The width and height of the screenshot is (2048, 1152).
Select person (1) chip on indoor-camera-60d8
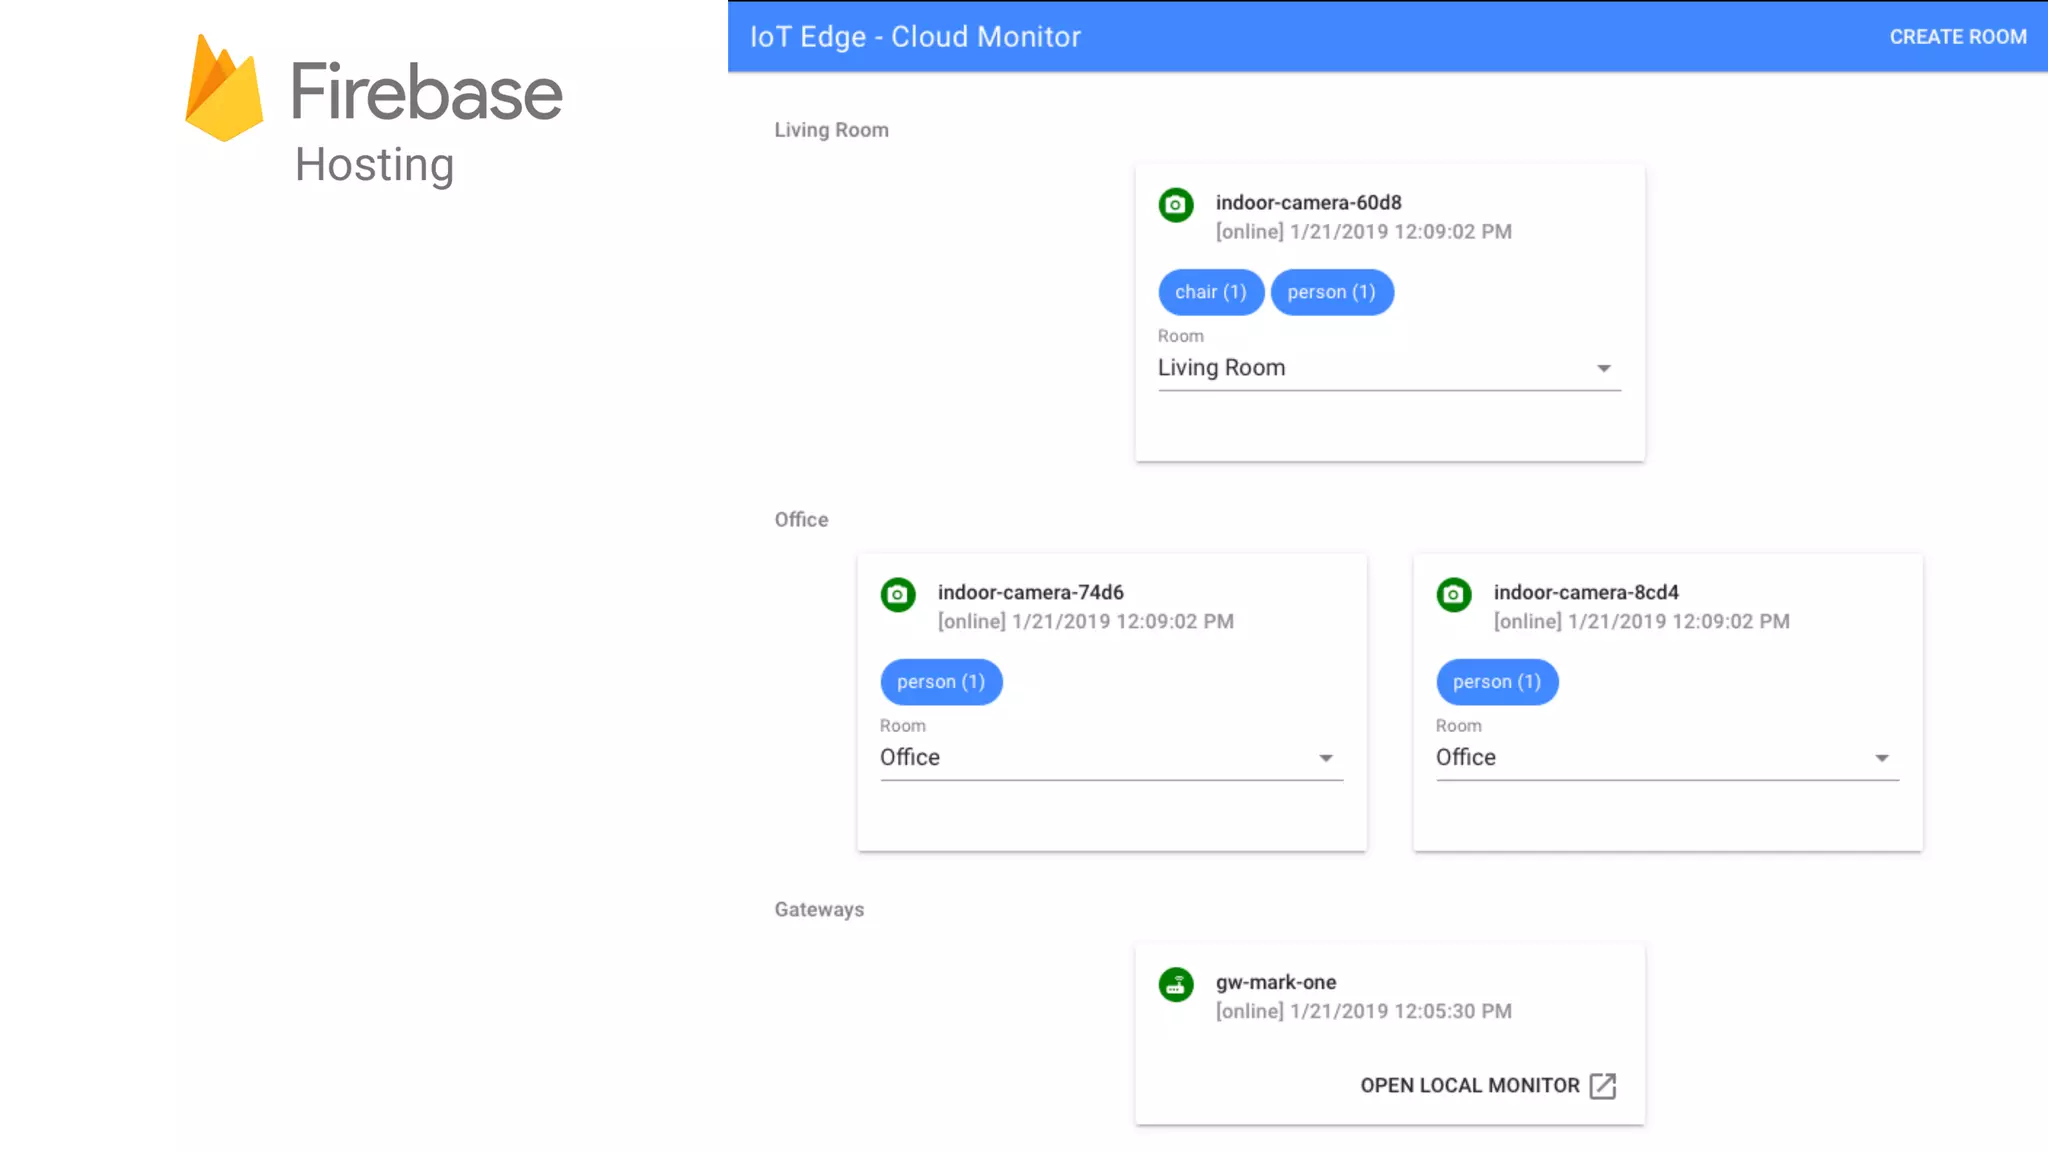1331,292
